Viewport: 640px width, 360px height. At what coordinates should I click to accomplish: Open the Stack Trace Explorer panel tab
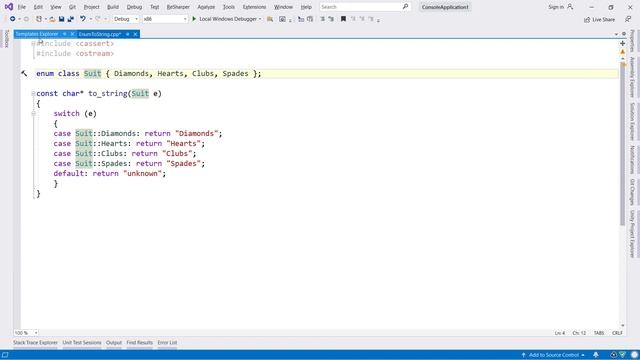pos(36,342)
